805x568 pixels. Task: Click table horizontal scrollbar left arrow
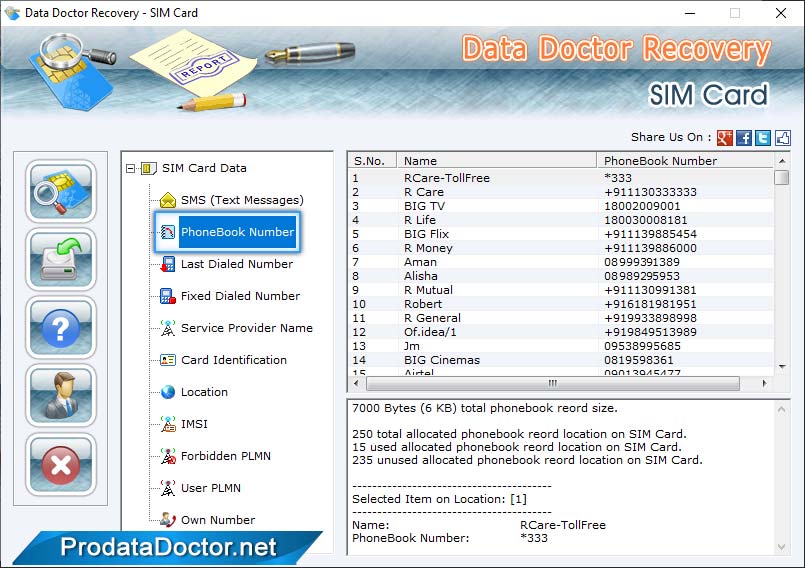click(356, 383)
